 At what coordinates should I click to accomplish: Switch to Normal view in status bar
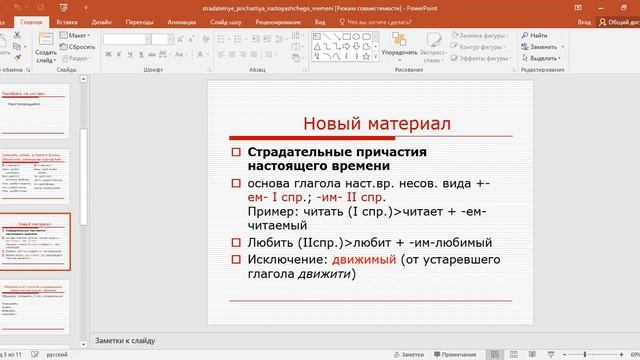coord(495,354)
